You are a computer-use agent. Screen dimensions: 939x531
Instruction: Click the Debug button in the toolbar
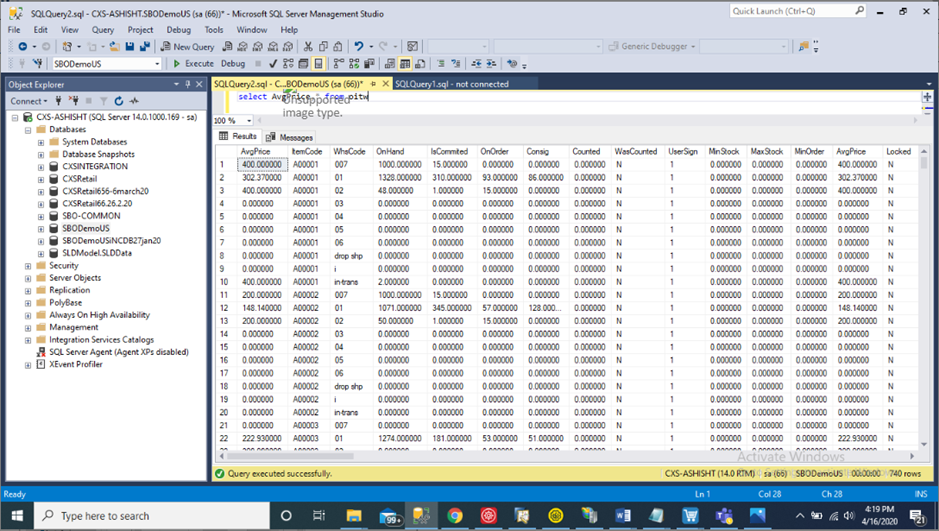point(233,63)
